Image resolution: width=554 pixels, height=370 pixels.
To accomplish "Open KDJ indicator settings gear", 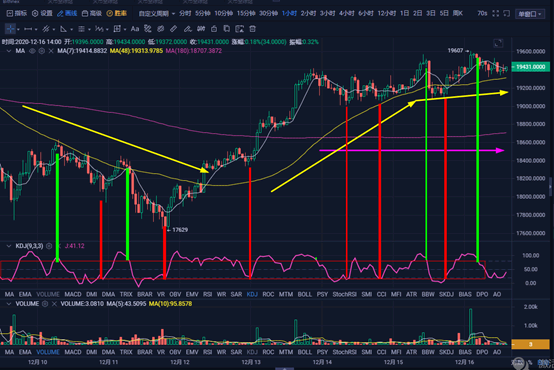I will (49, 246).
